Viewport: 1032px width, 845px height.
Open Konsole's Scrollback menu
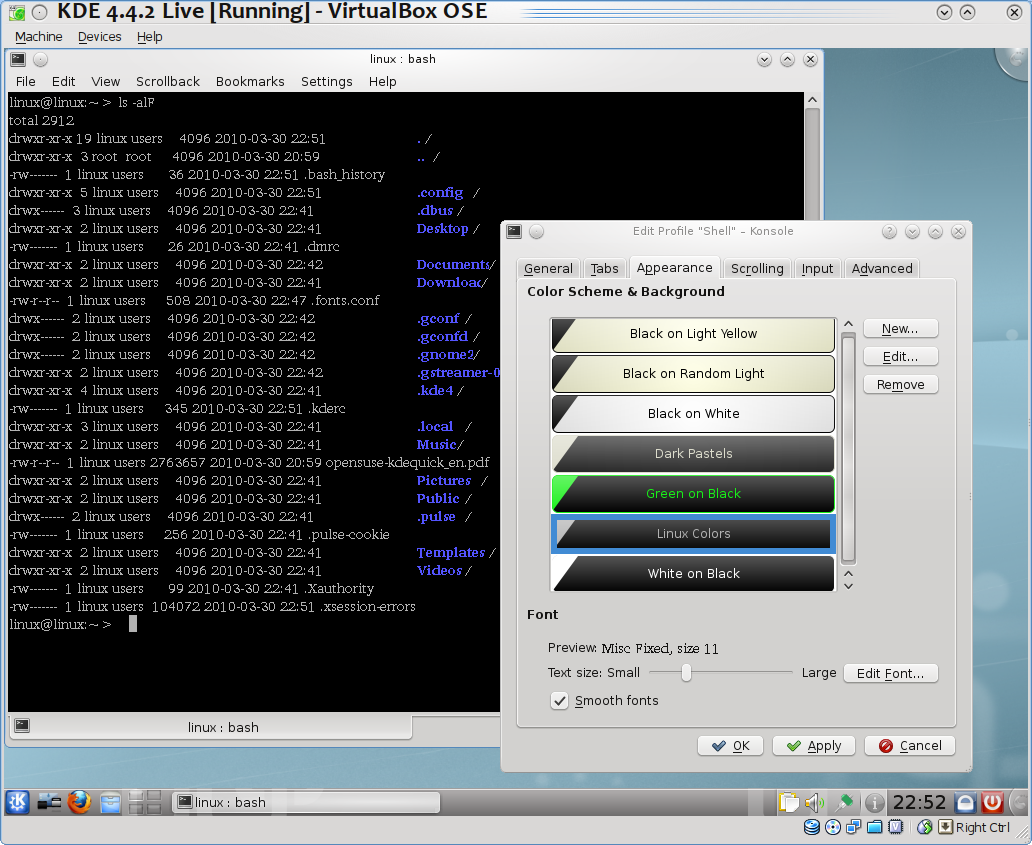pos(168,82)
